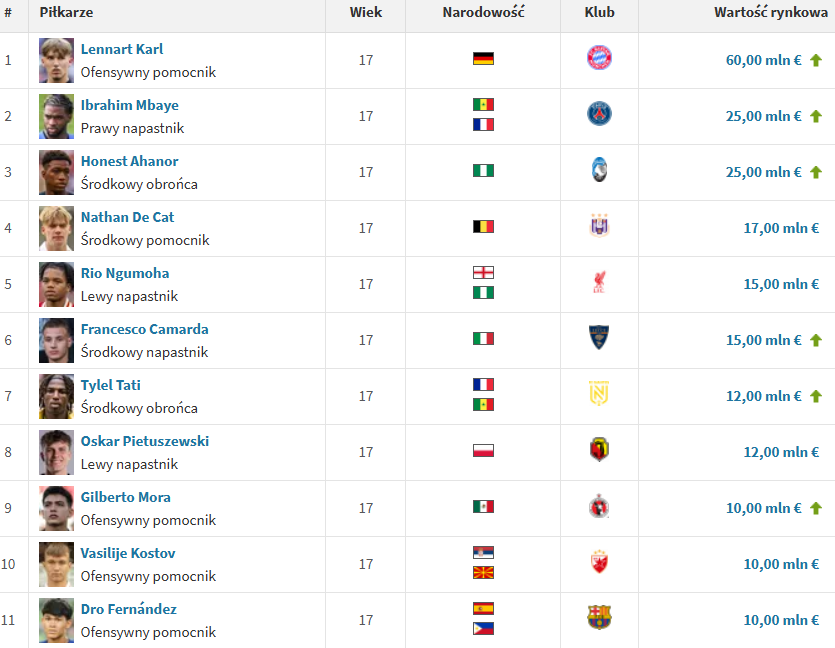
Task: Open the FC Barcelona club crest
Action: click(x=599, y=618)
